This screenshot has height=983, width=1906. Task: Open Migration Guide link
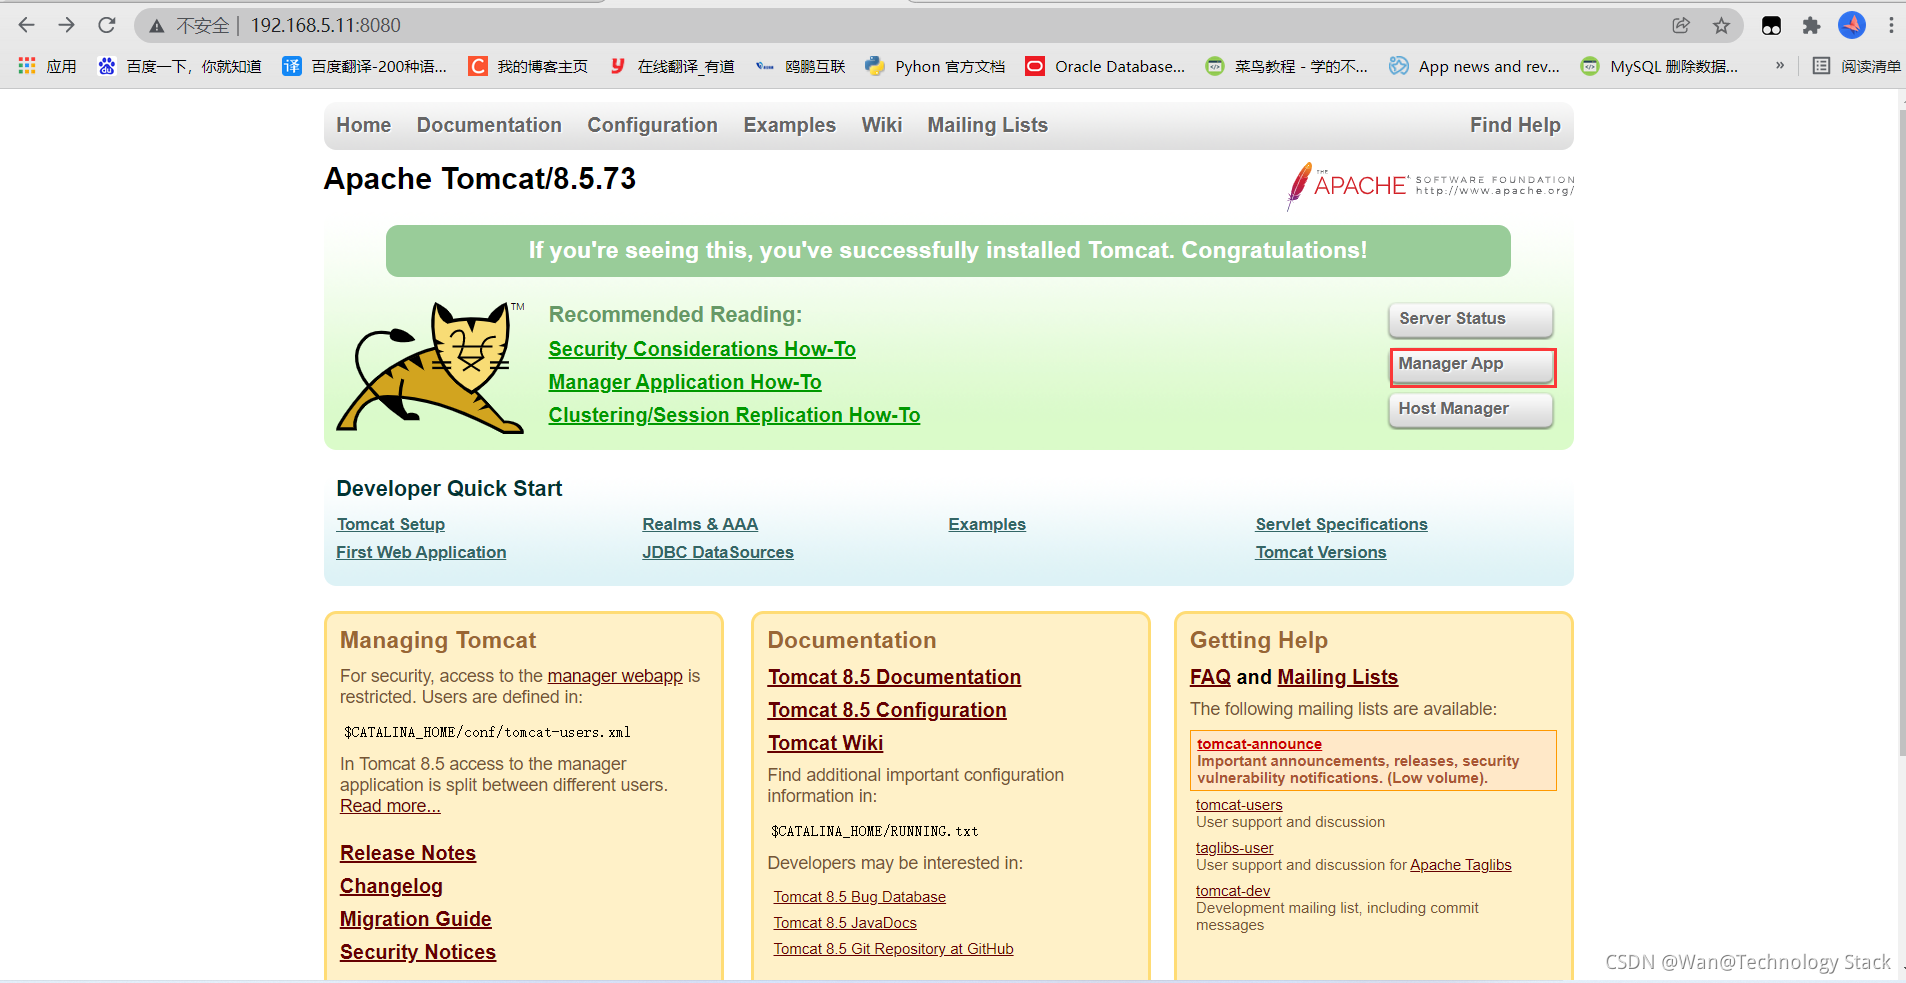click(416, 919)
